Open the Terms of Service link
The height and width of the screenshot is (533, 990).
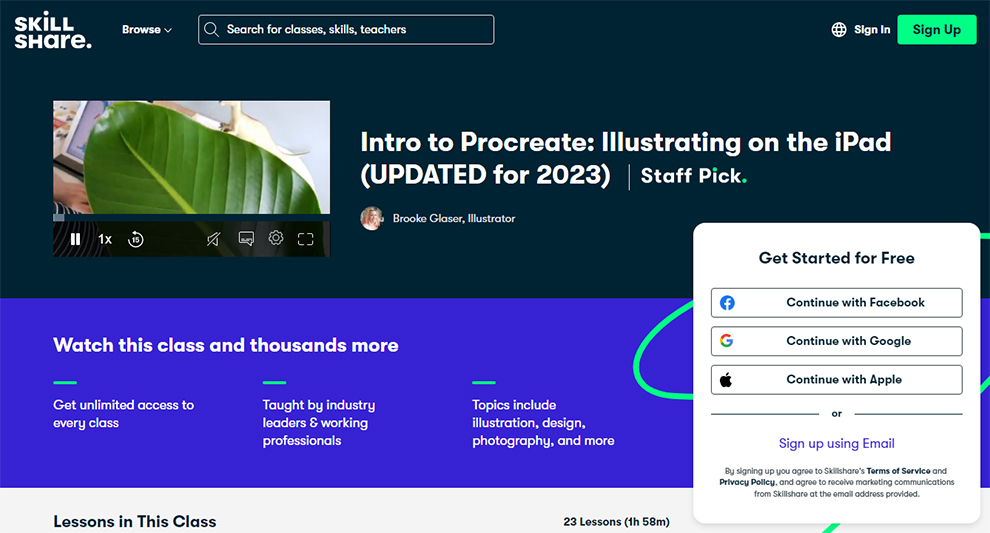[x=898, y=471]
